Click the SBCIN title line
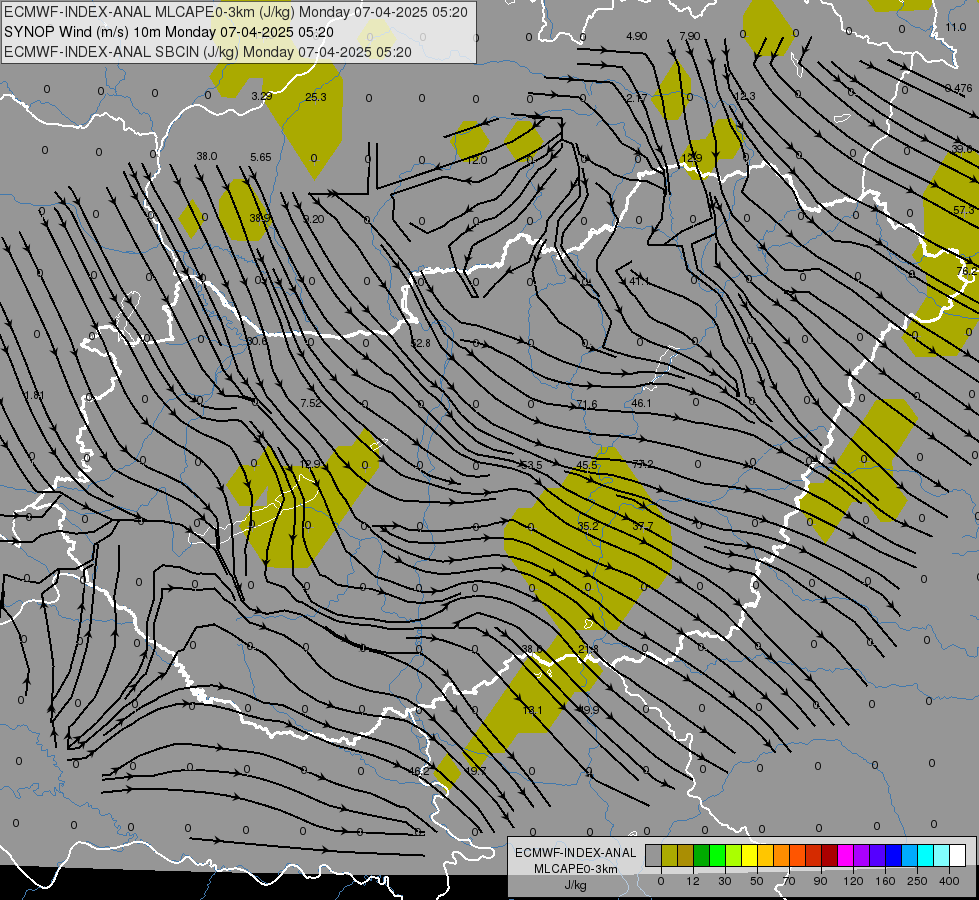The width and height of the screenshot is (979, 900). (208, 52)
